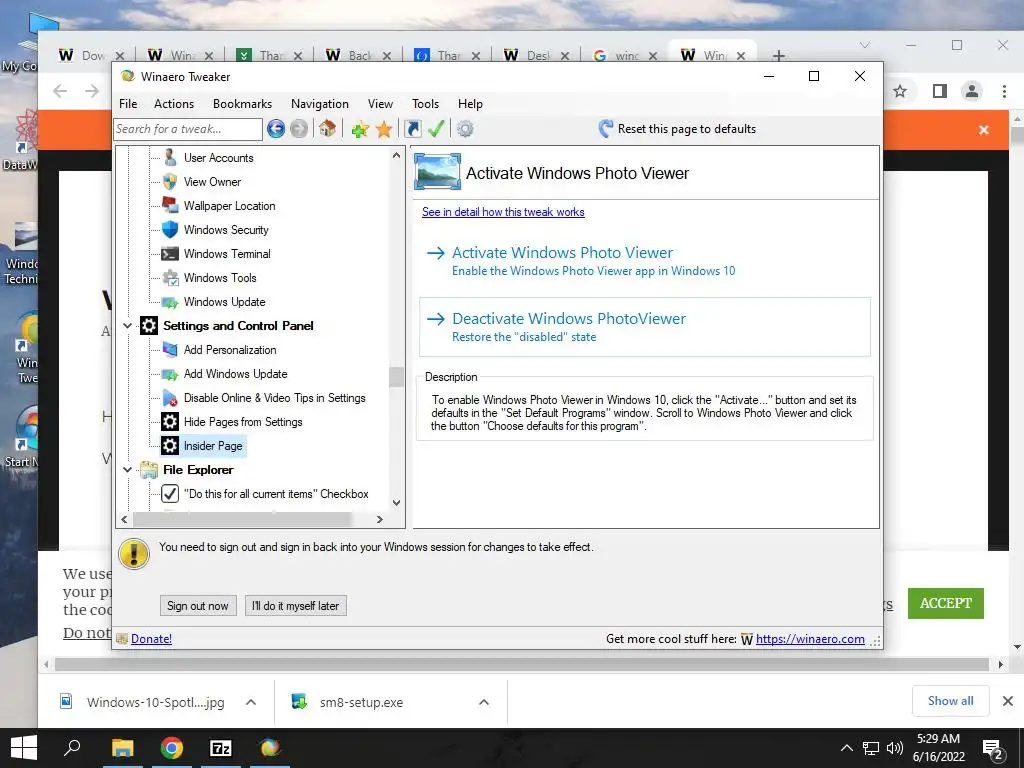Click the tree horizontal scrollbar thumb

click(242, 519)
